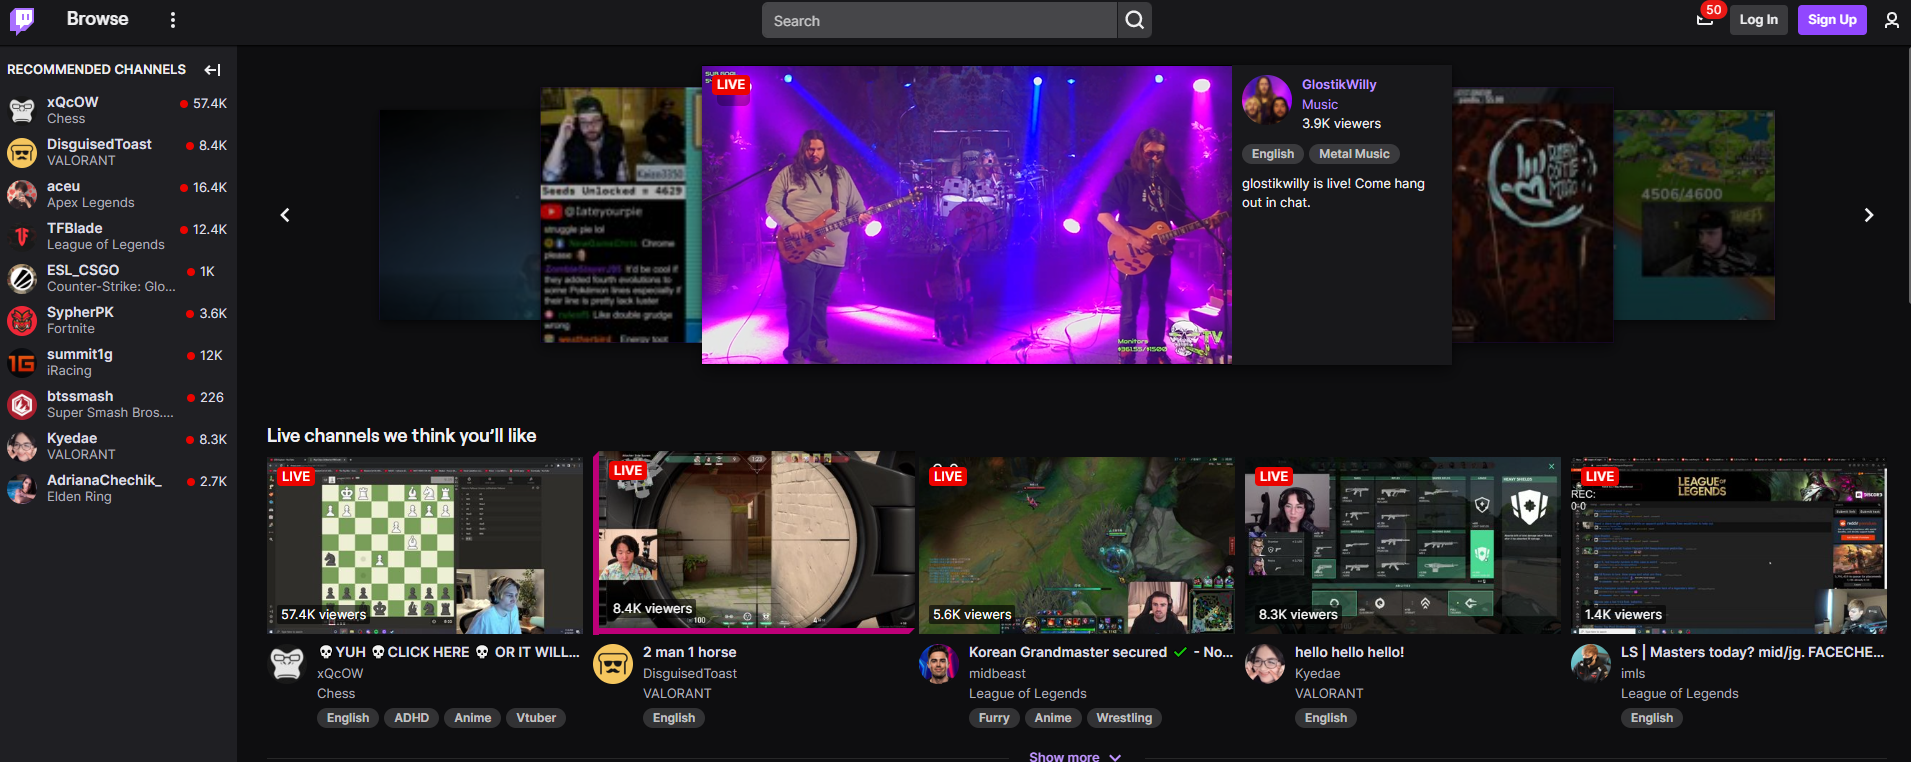Open Chess category under xQcOW card

[x=336, y=694]
